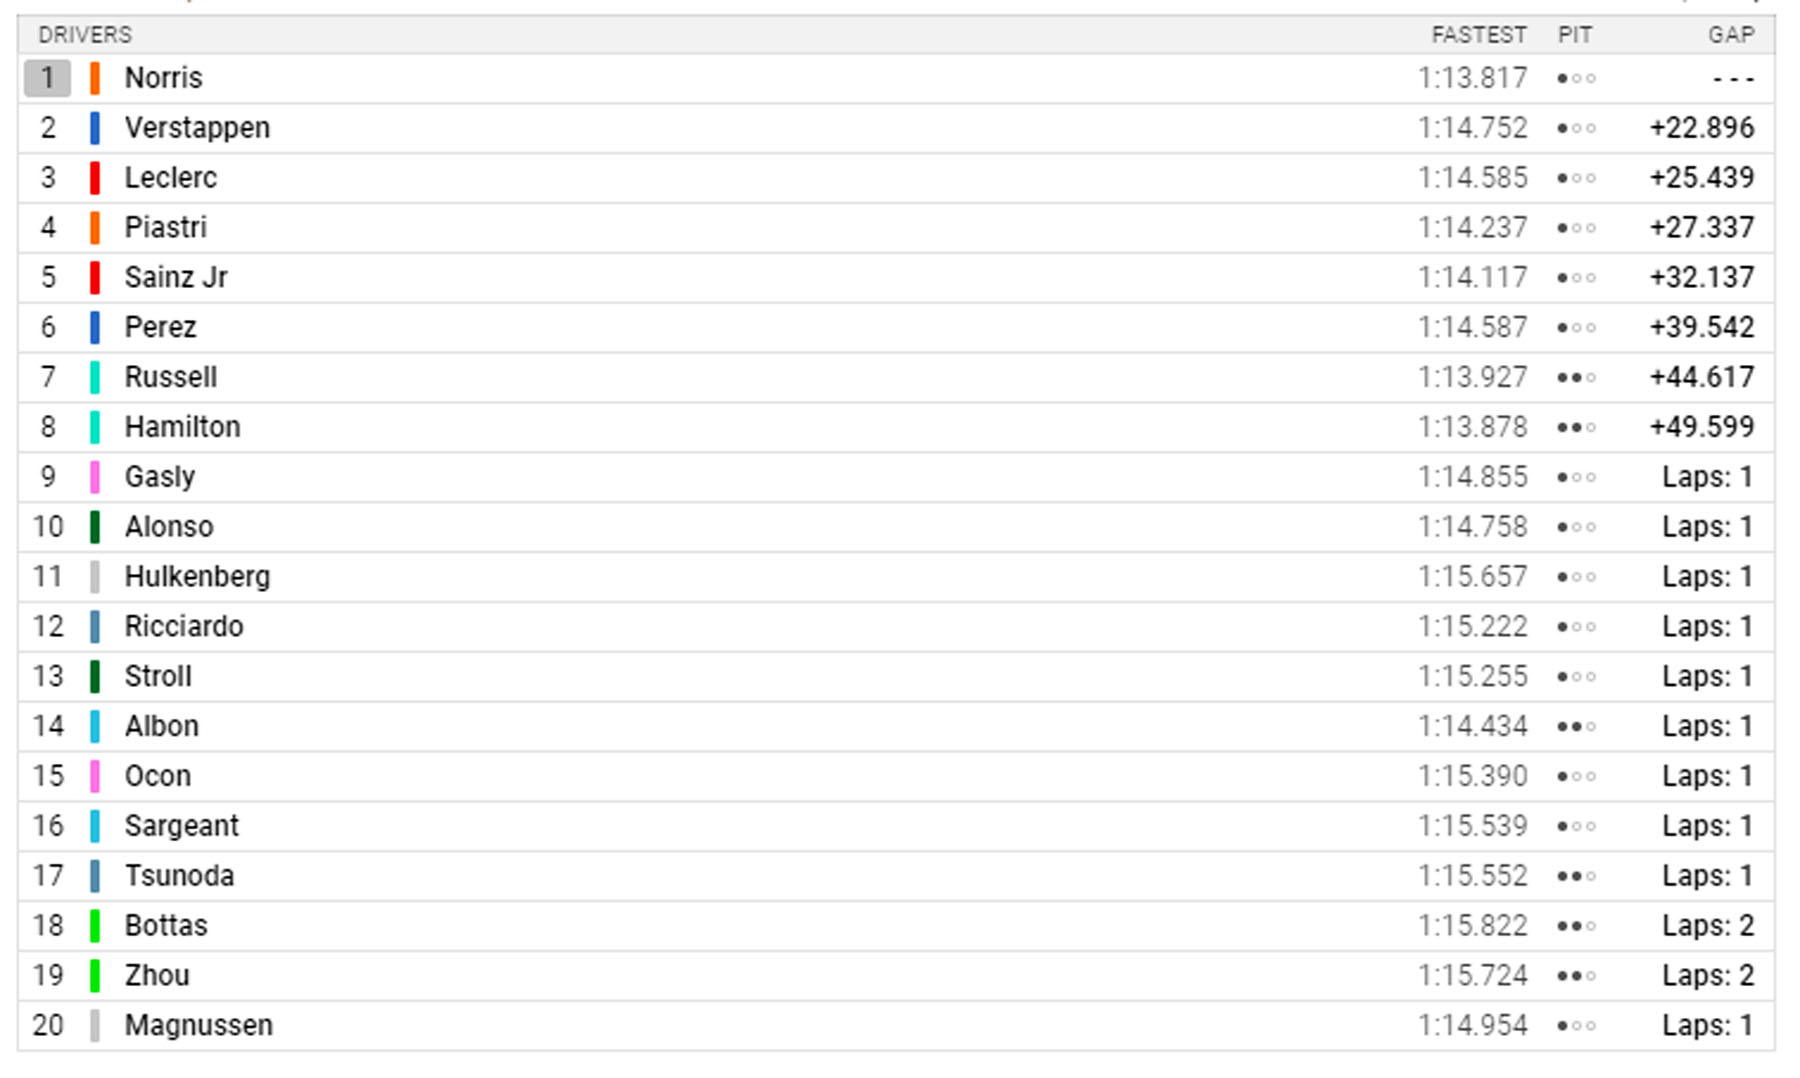Sort by the GAP column header

coord(1731,35)
